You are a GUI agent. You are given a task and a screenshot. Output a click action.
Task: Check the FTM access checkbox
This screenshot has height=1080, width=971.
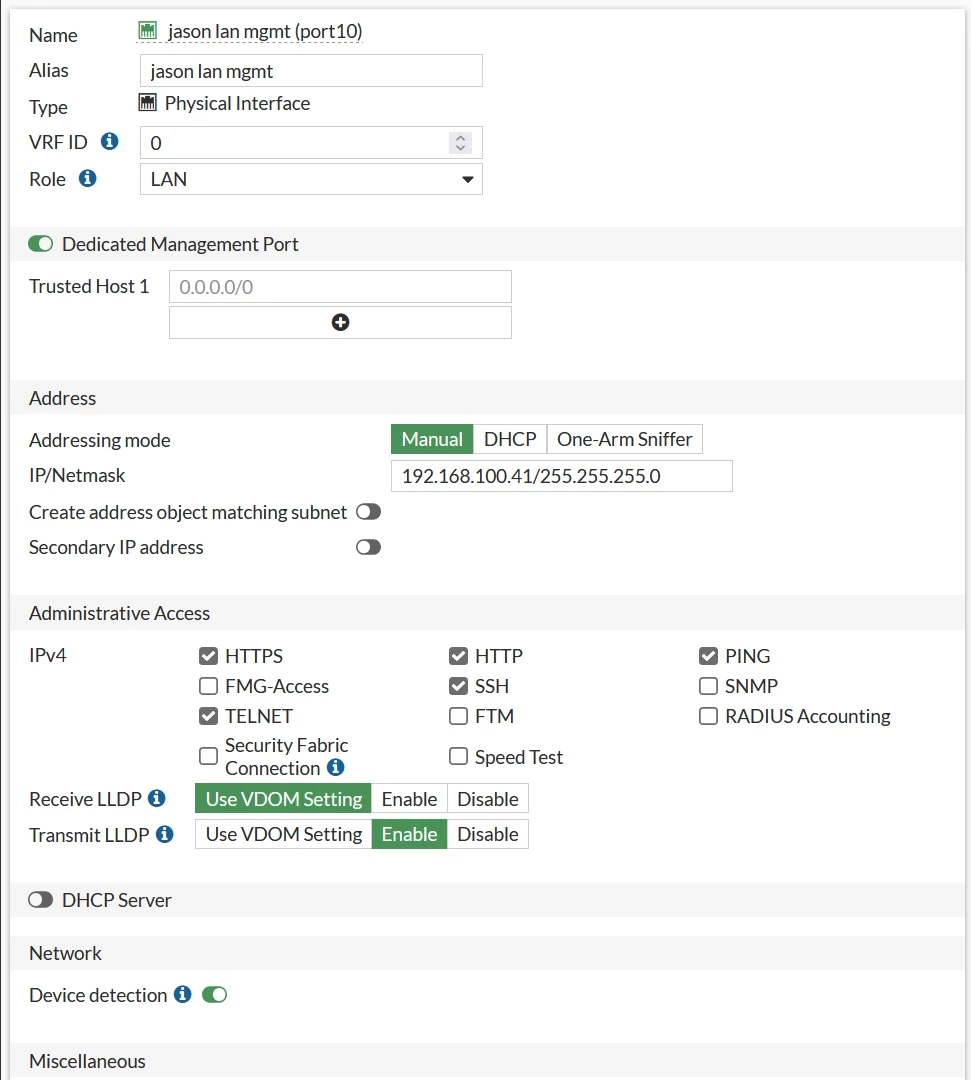(458, 716)
